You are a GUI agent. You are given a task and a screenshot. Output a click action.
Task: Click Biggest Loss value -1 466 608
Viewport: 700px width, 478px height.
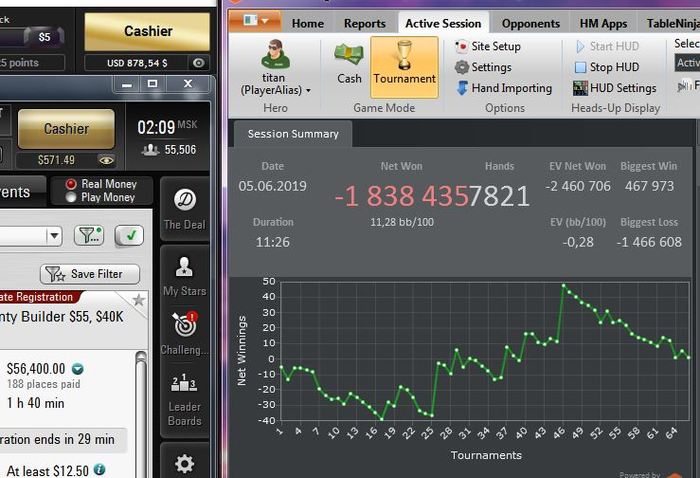pyautogui.click(x=649, y=242)
